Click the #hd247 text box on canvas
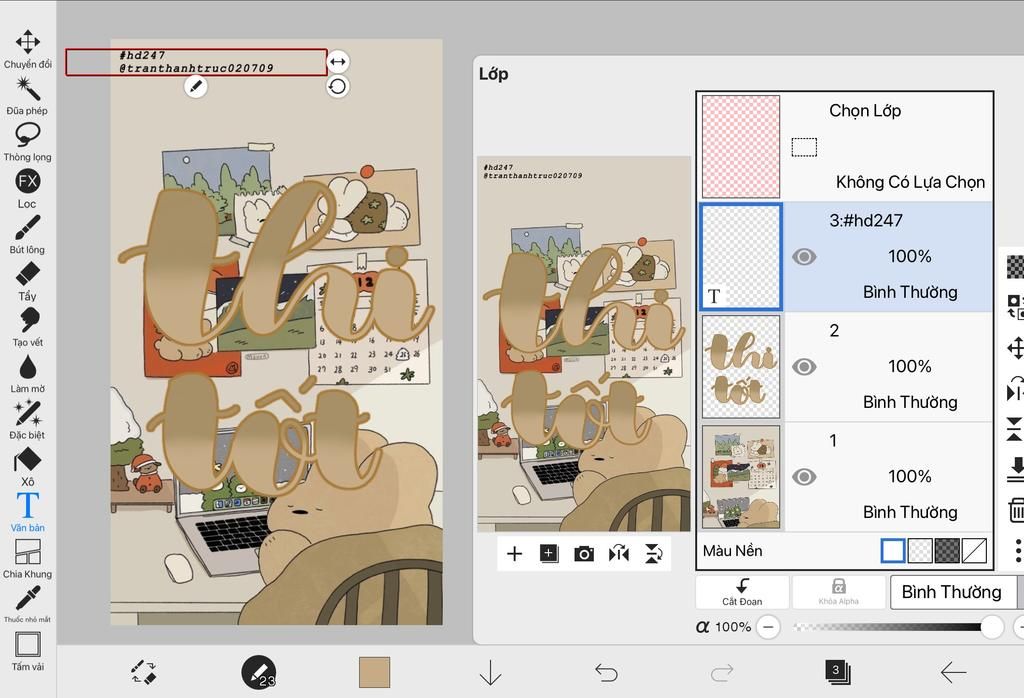 coord(196,62)
